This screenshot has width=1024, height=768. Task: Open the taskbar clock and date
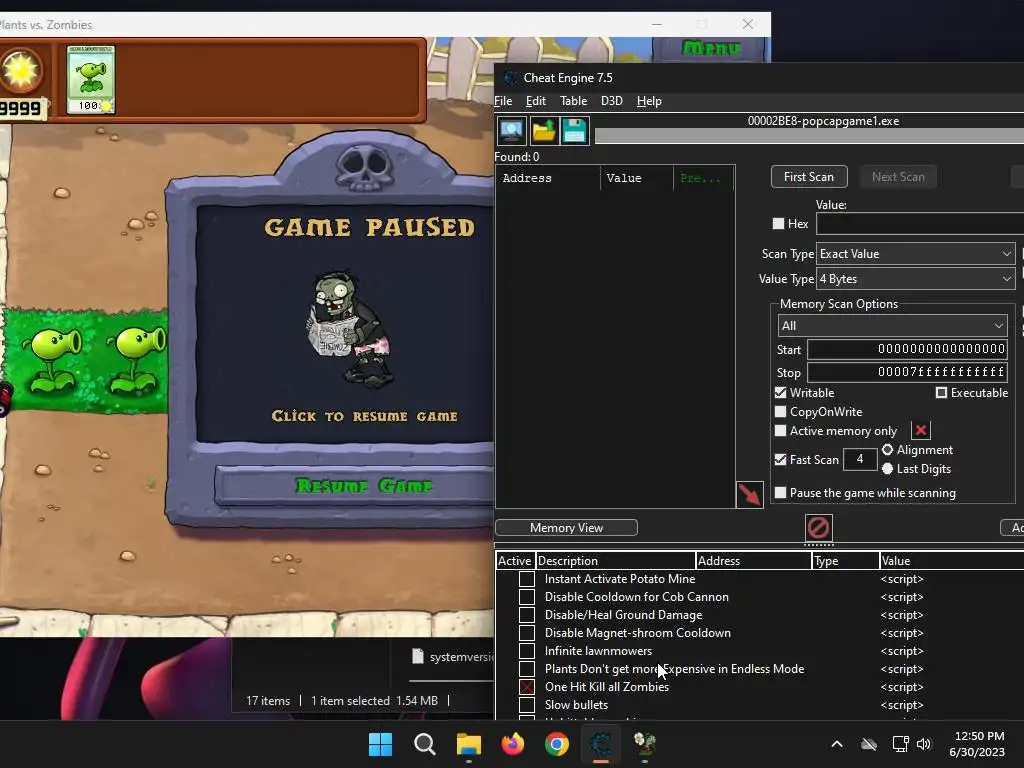pyautogui.click(x=978, y=744)
